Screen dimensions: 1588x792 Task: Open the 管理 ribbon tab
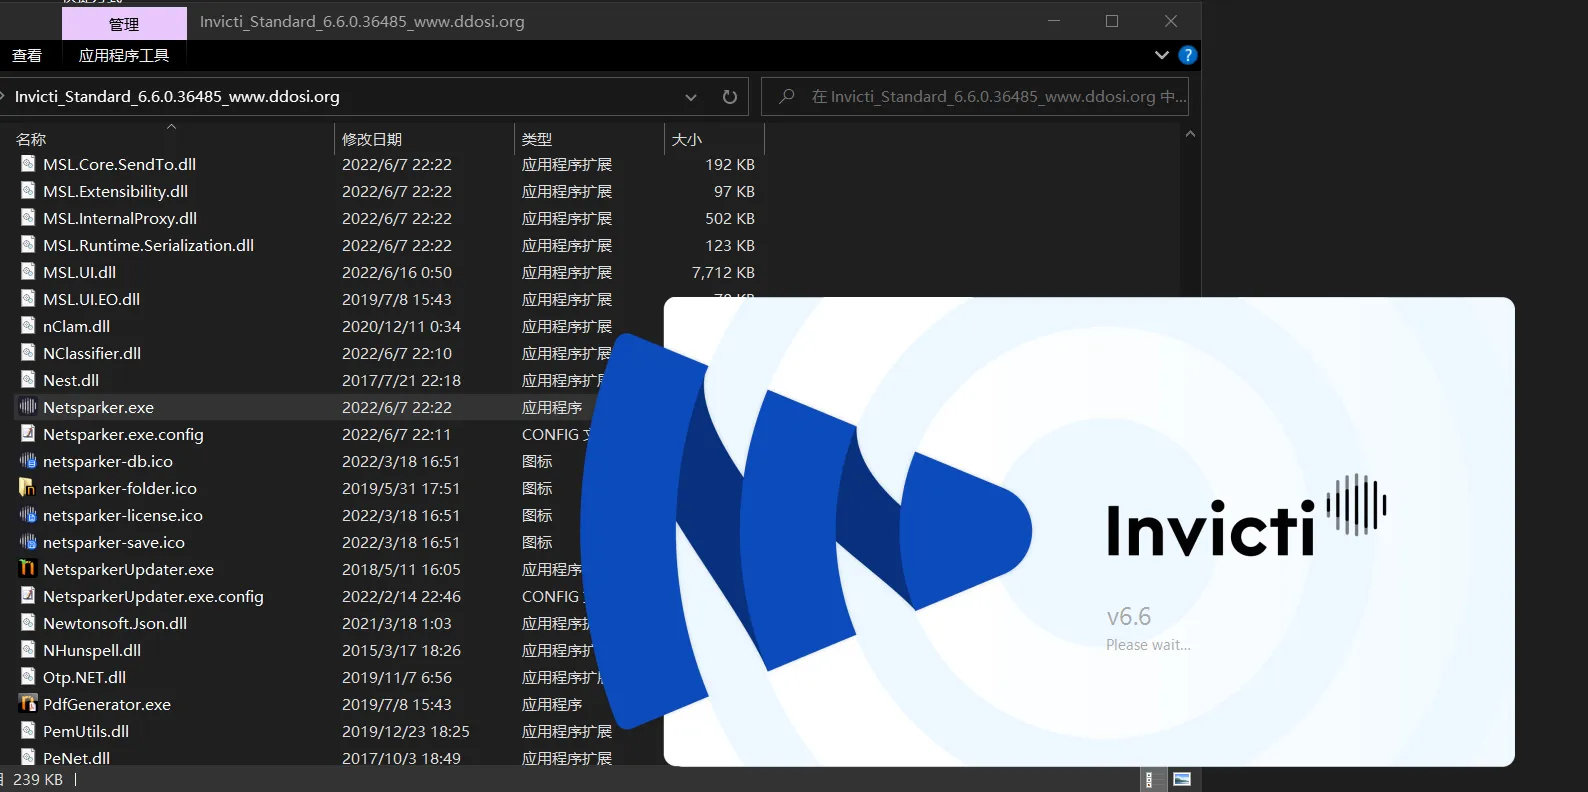[124, 24]
